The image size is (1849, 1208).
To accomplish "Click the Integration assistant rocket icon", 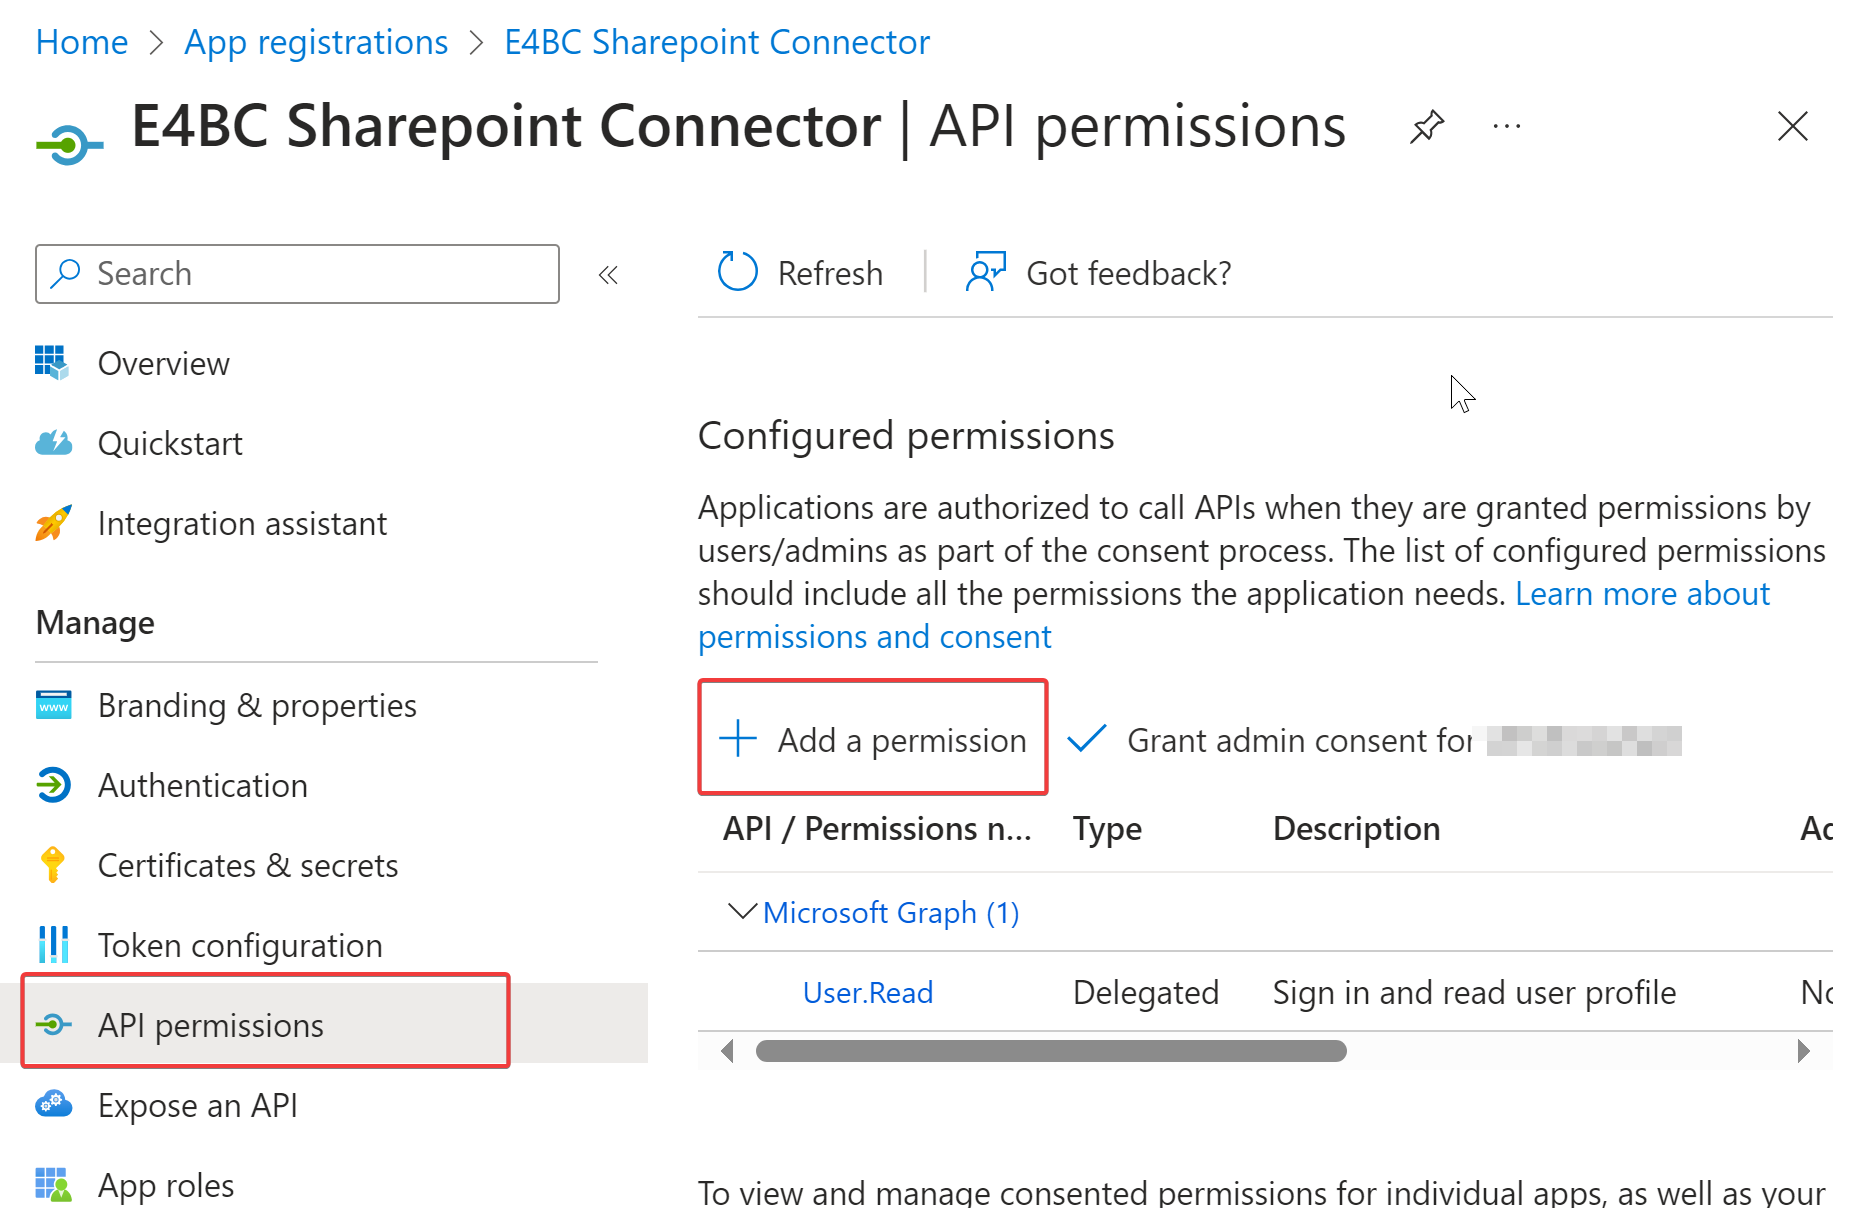I will click(53, 523).
